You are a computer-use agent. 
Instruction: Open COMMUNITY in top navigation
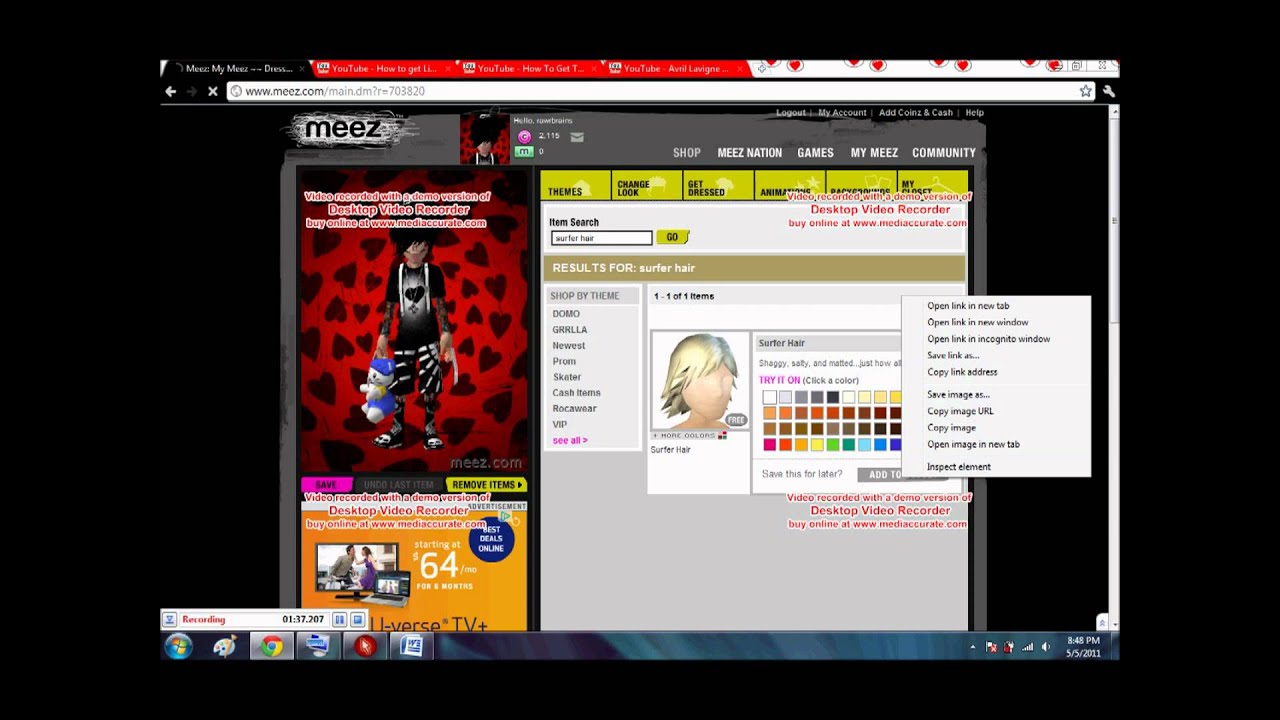click(x=943, y=153)
